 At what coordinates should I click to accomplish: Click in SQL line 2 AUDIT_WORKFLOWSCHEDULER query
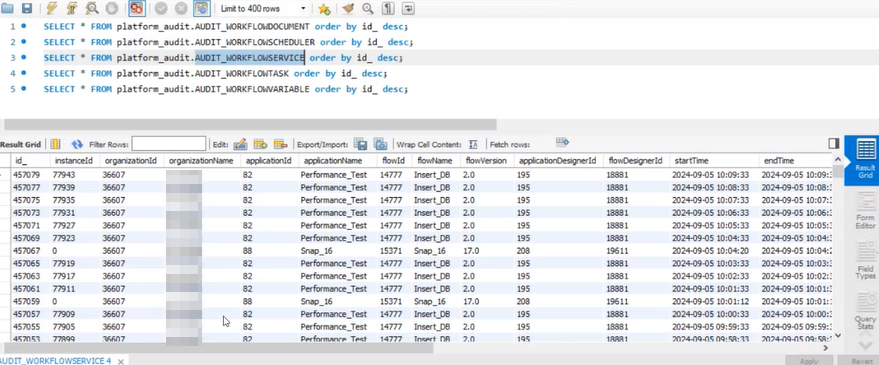228,42
